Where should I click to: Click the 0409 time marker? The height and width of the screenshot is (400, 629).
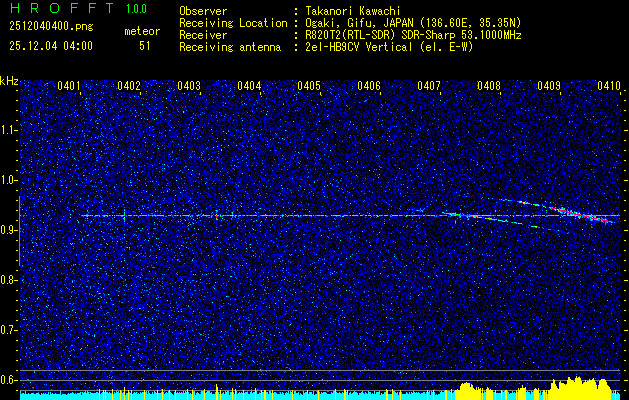coord(549,85)
